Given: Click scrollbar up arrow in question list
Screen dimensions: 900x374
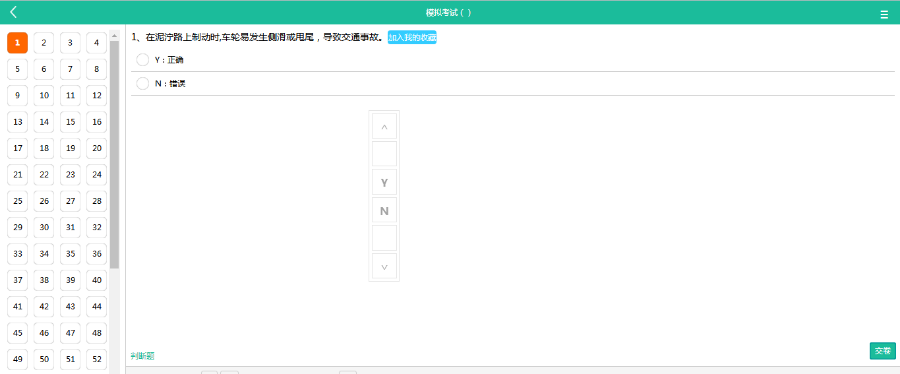Looking at the screenshot, I should click(115, 36).
